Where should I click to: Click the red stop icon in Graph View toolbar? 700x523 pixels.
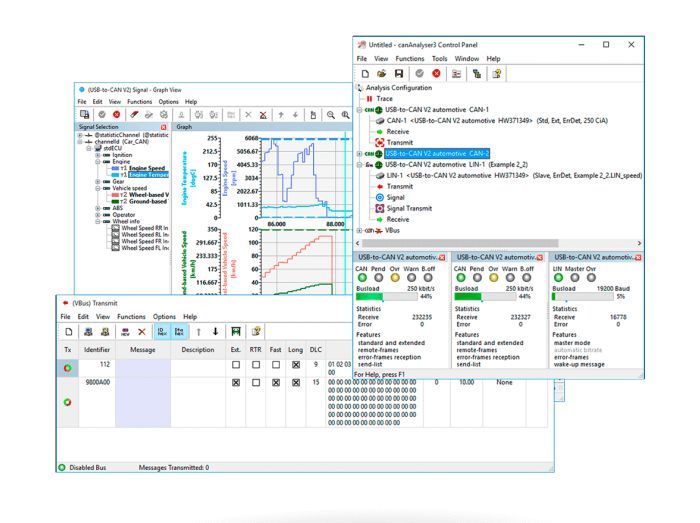coord(118,115)
